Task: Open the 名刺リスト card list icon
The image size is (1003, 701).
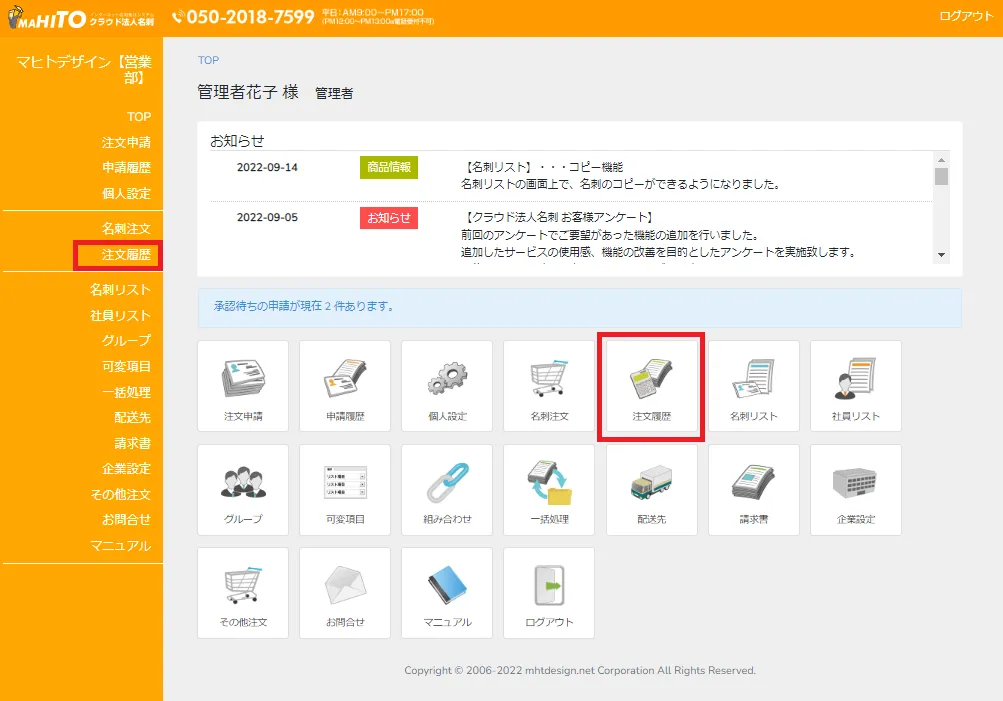Action: pos(753,386)
